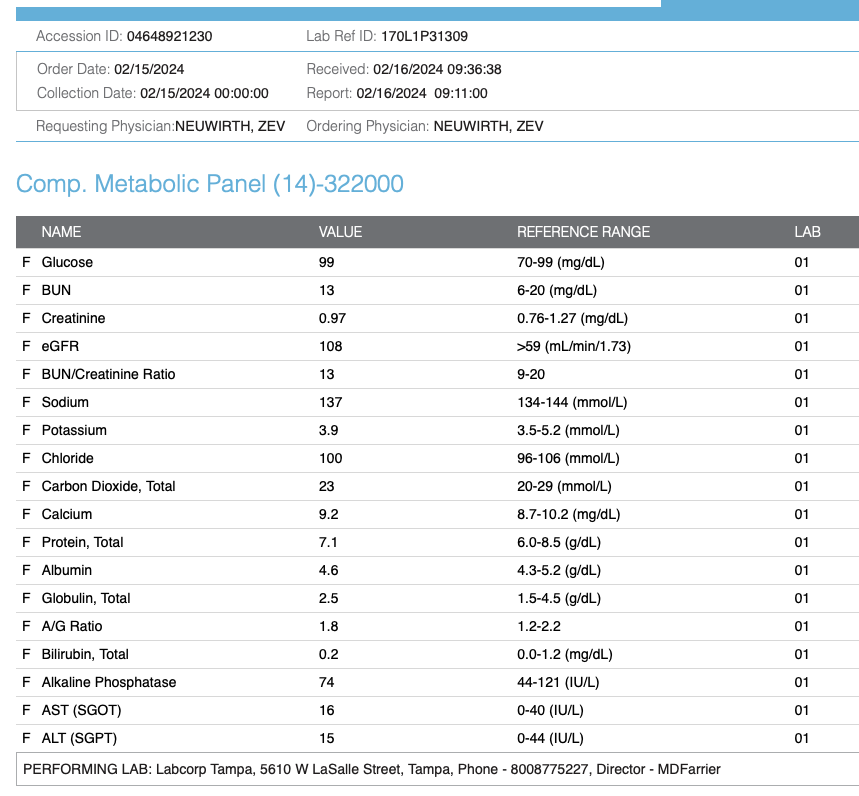859x796 pixels.
Task: Click the NAME column header
Action: tap(61, 232)
